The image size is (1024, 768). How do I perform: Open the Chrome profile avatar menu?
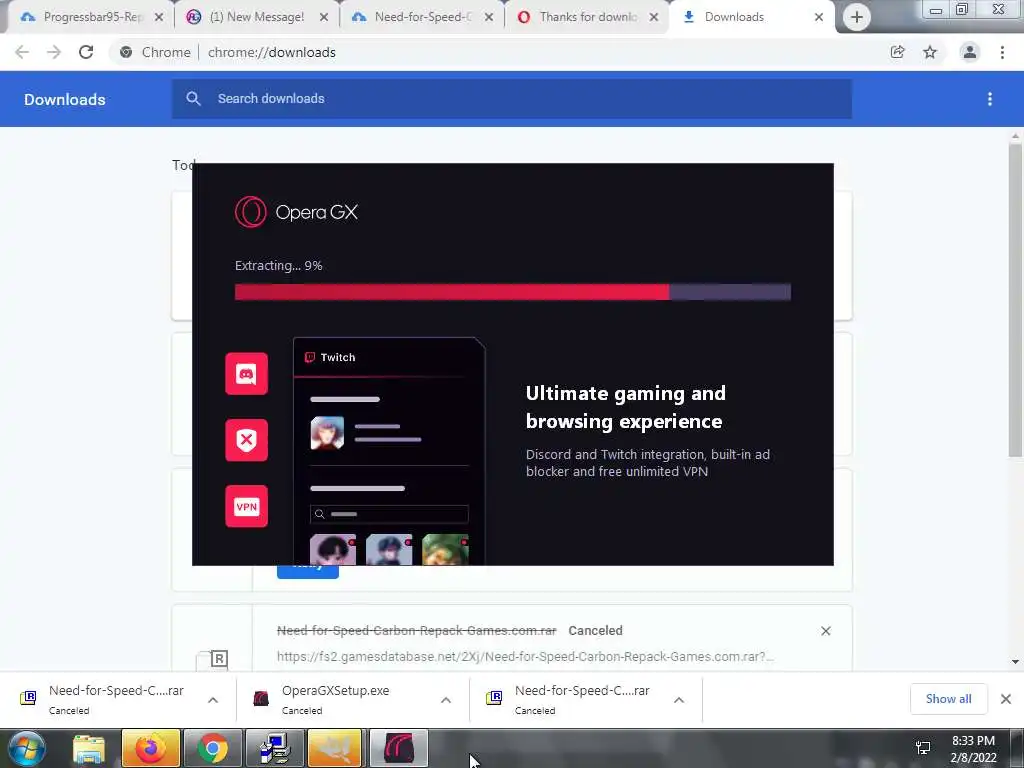pos(970,52)
